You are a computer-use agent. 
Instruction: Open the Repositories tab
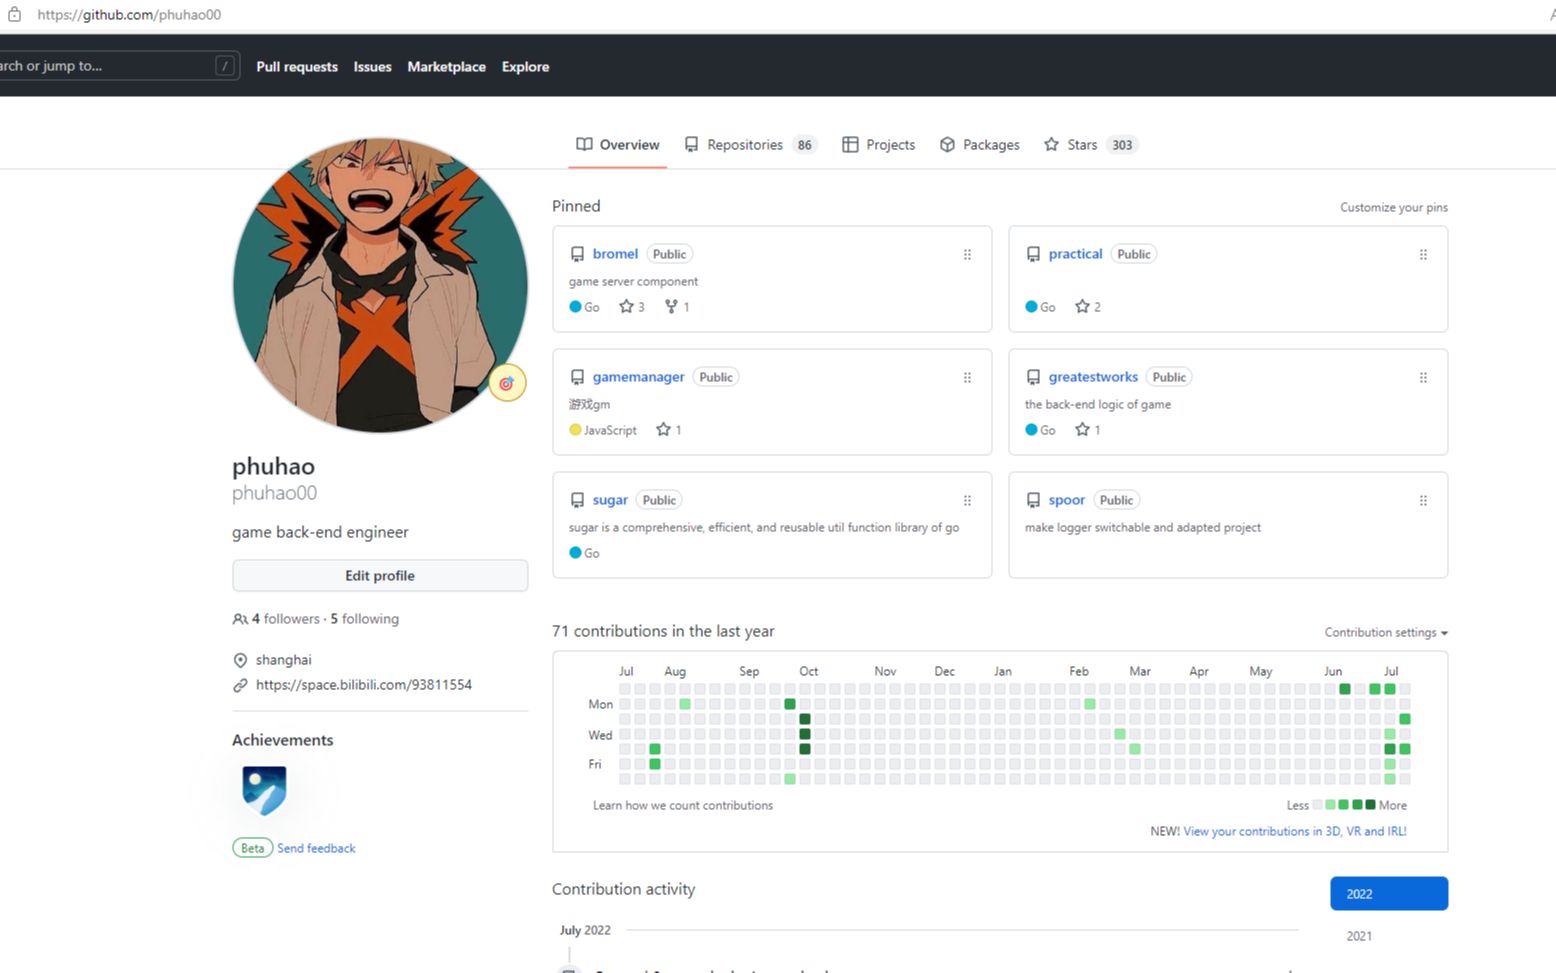[x=751, y=145]
